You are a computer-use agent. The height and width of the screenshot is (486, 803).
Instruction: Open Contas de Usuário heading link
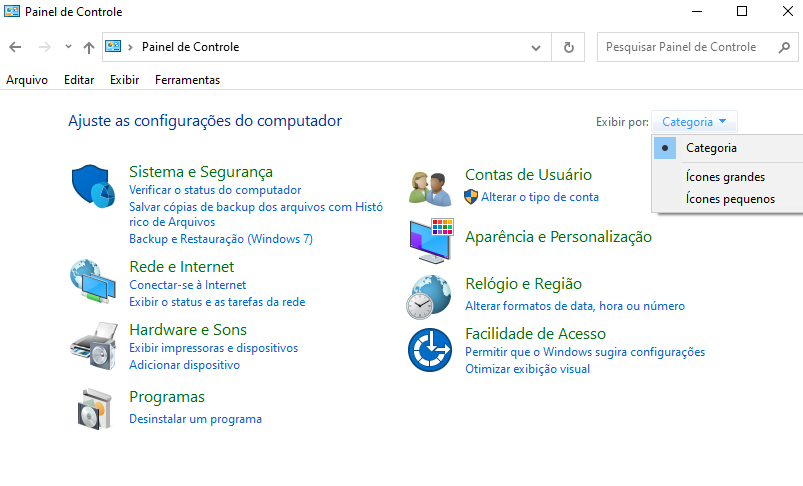point(529,175)
